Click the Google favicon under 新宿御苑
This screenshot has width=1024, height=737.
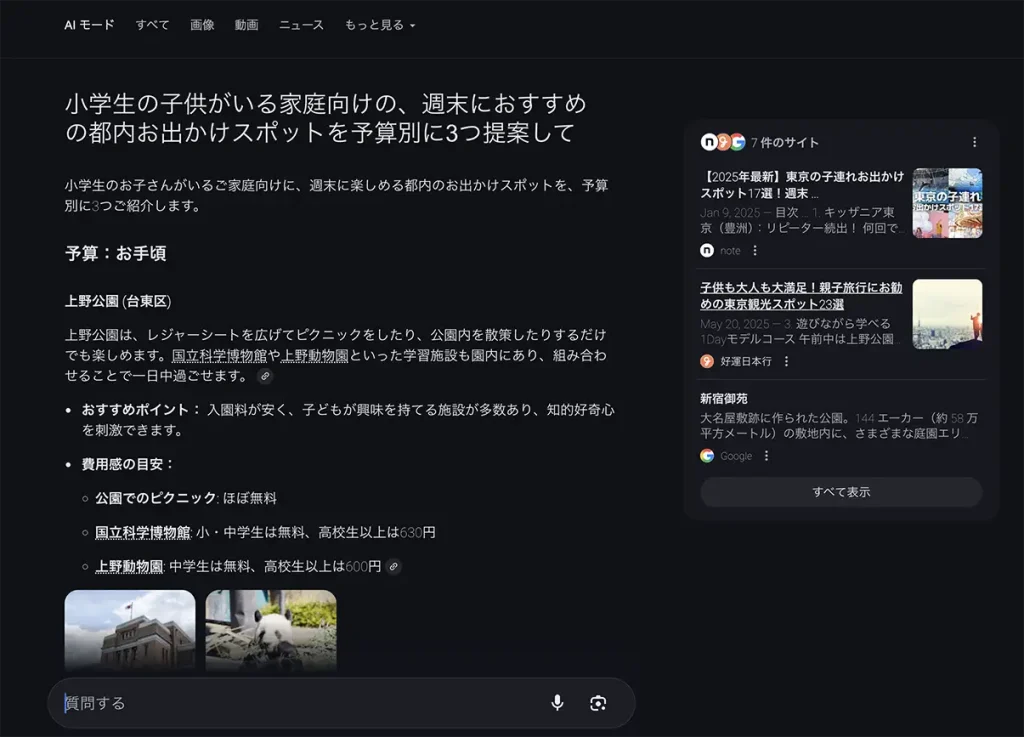pyautogui.click(x=707, y=456)
